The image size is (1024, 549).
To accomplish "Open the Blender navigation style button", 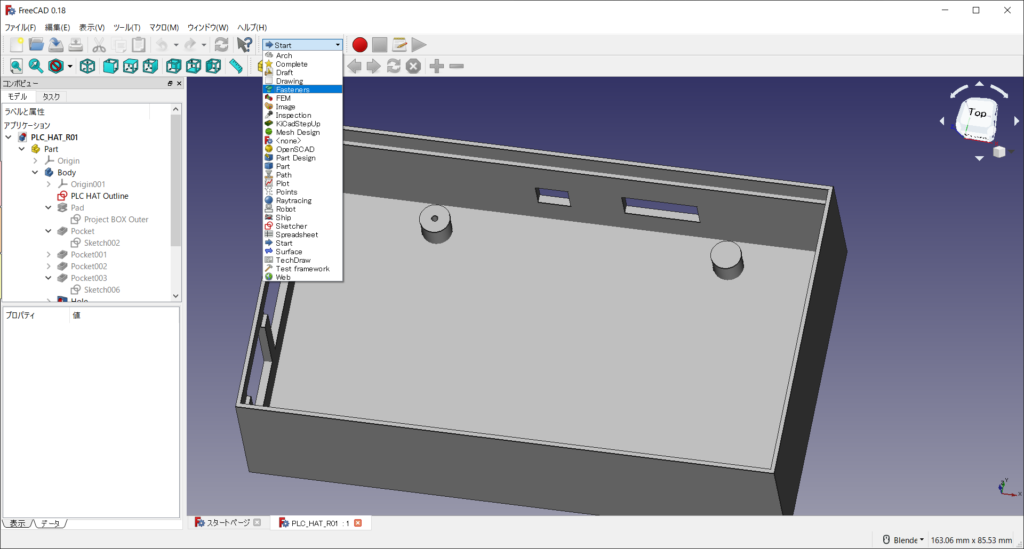I will click(901, 540).
